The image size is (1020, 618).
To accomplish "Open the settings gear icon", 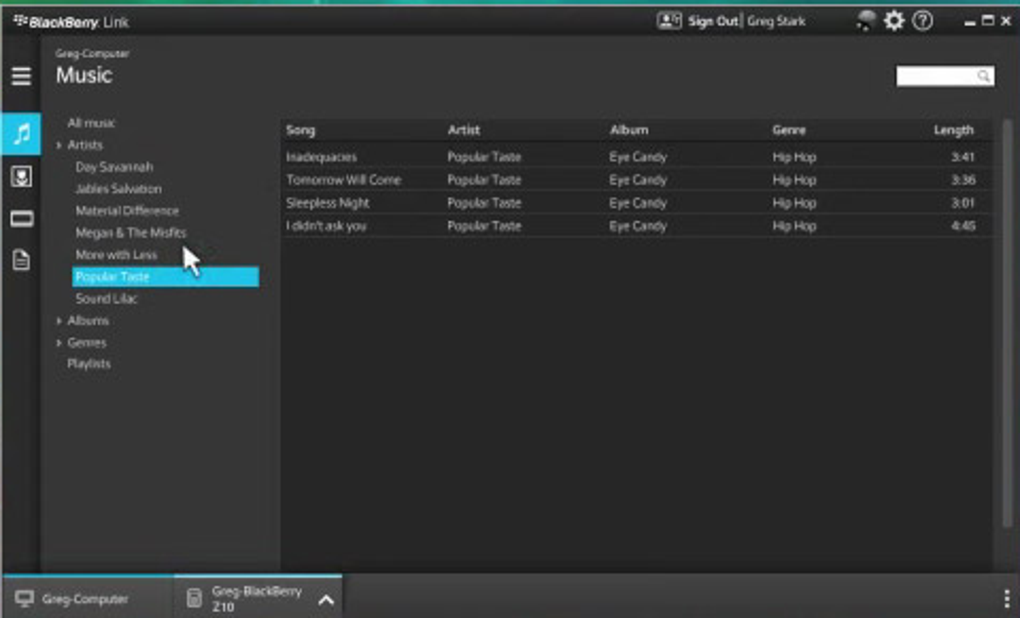I will [x=894, y=21].
